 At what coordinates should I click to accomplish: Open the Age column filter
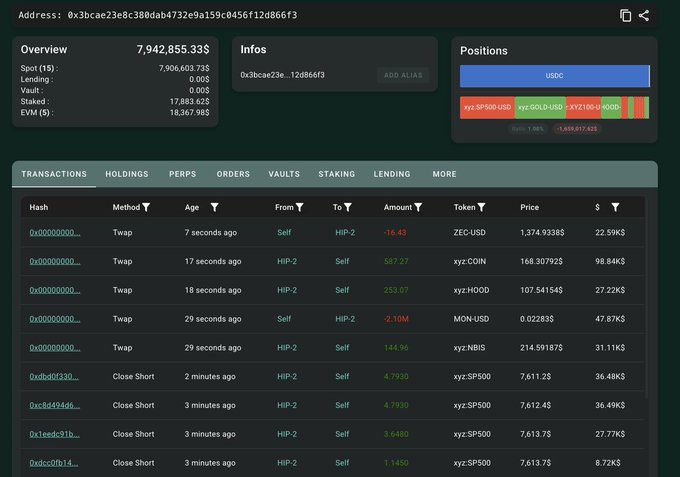tap(214, 207)
